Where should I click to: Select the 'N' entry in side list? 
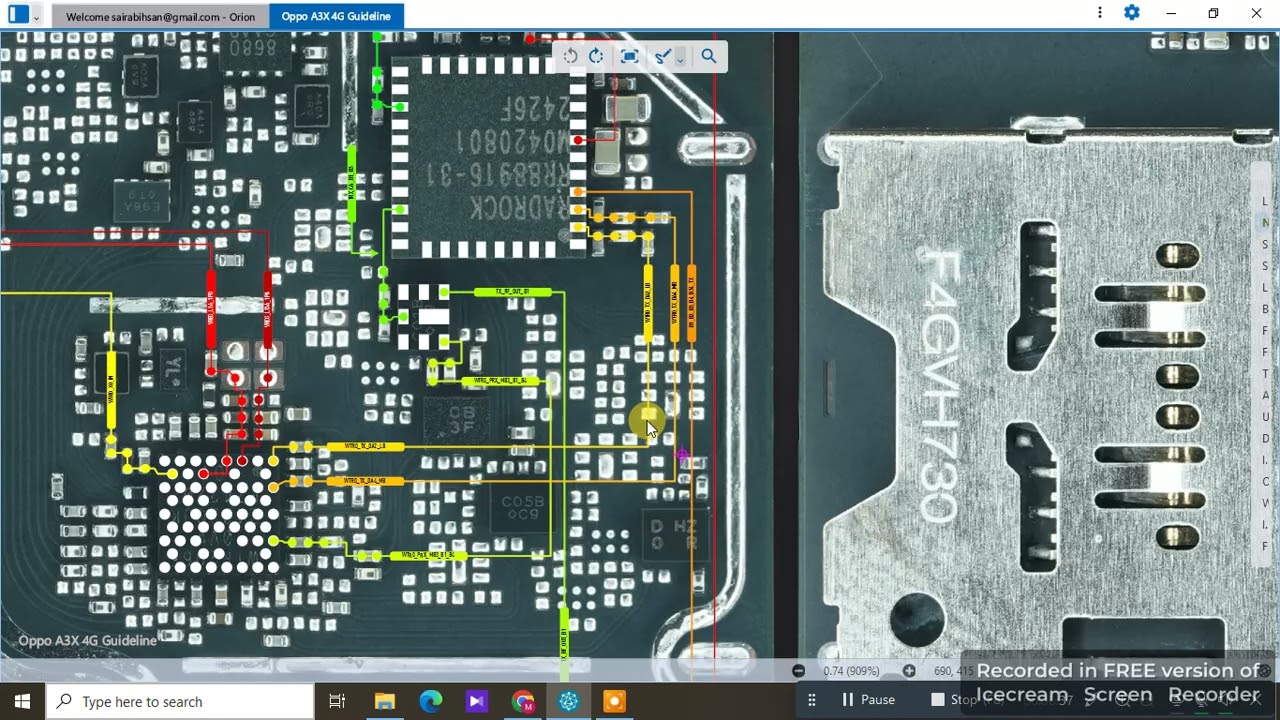(1265, 222)
